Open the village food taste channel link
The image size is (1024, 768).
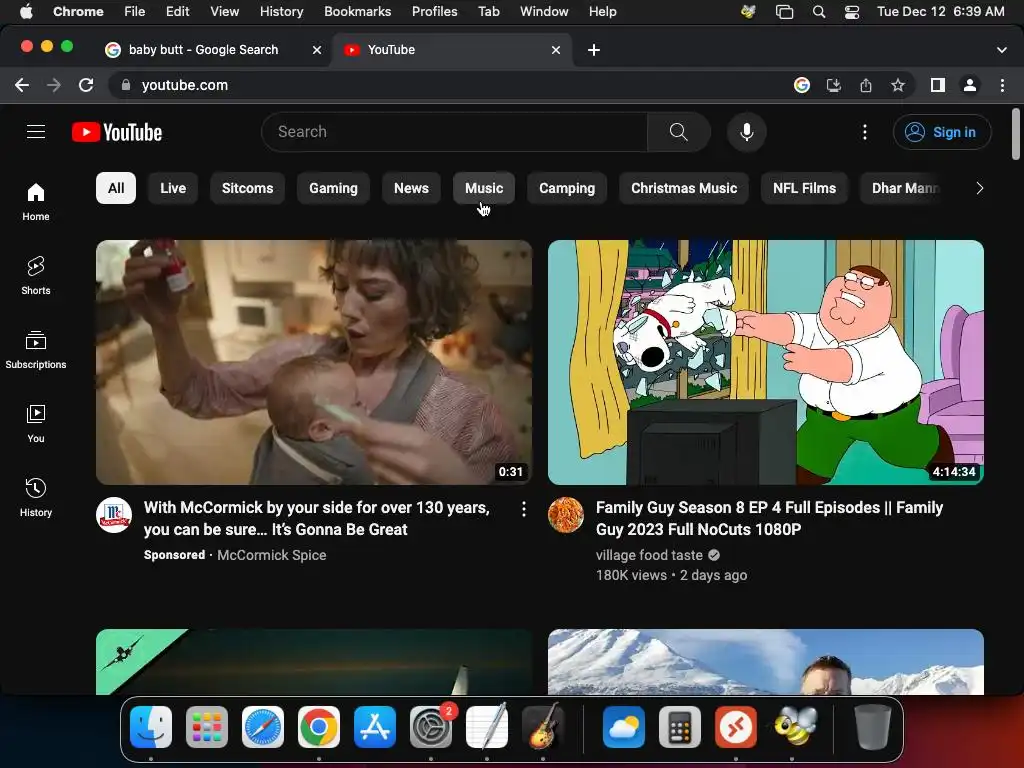point(649,555)
